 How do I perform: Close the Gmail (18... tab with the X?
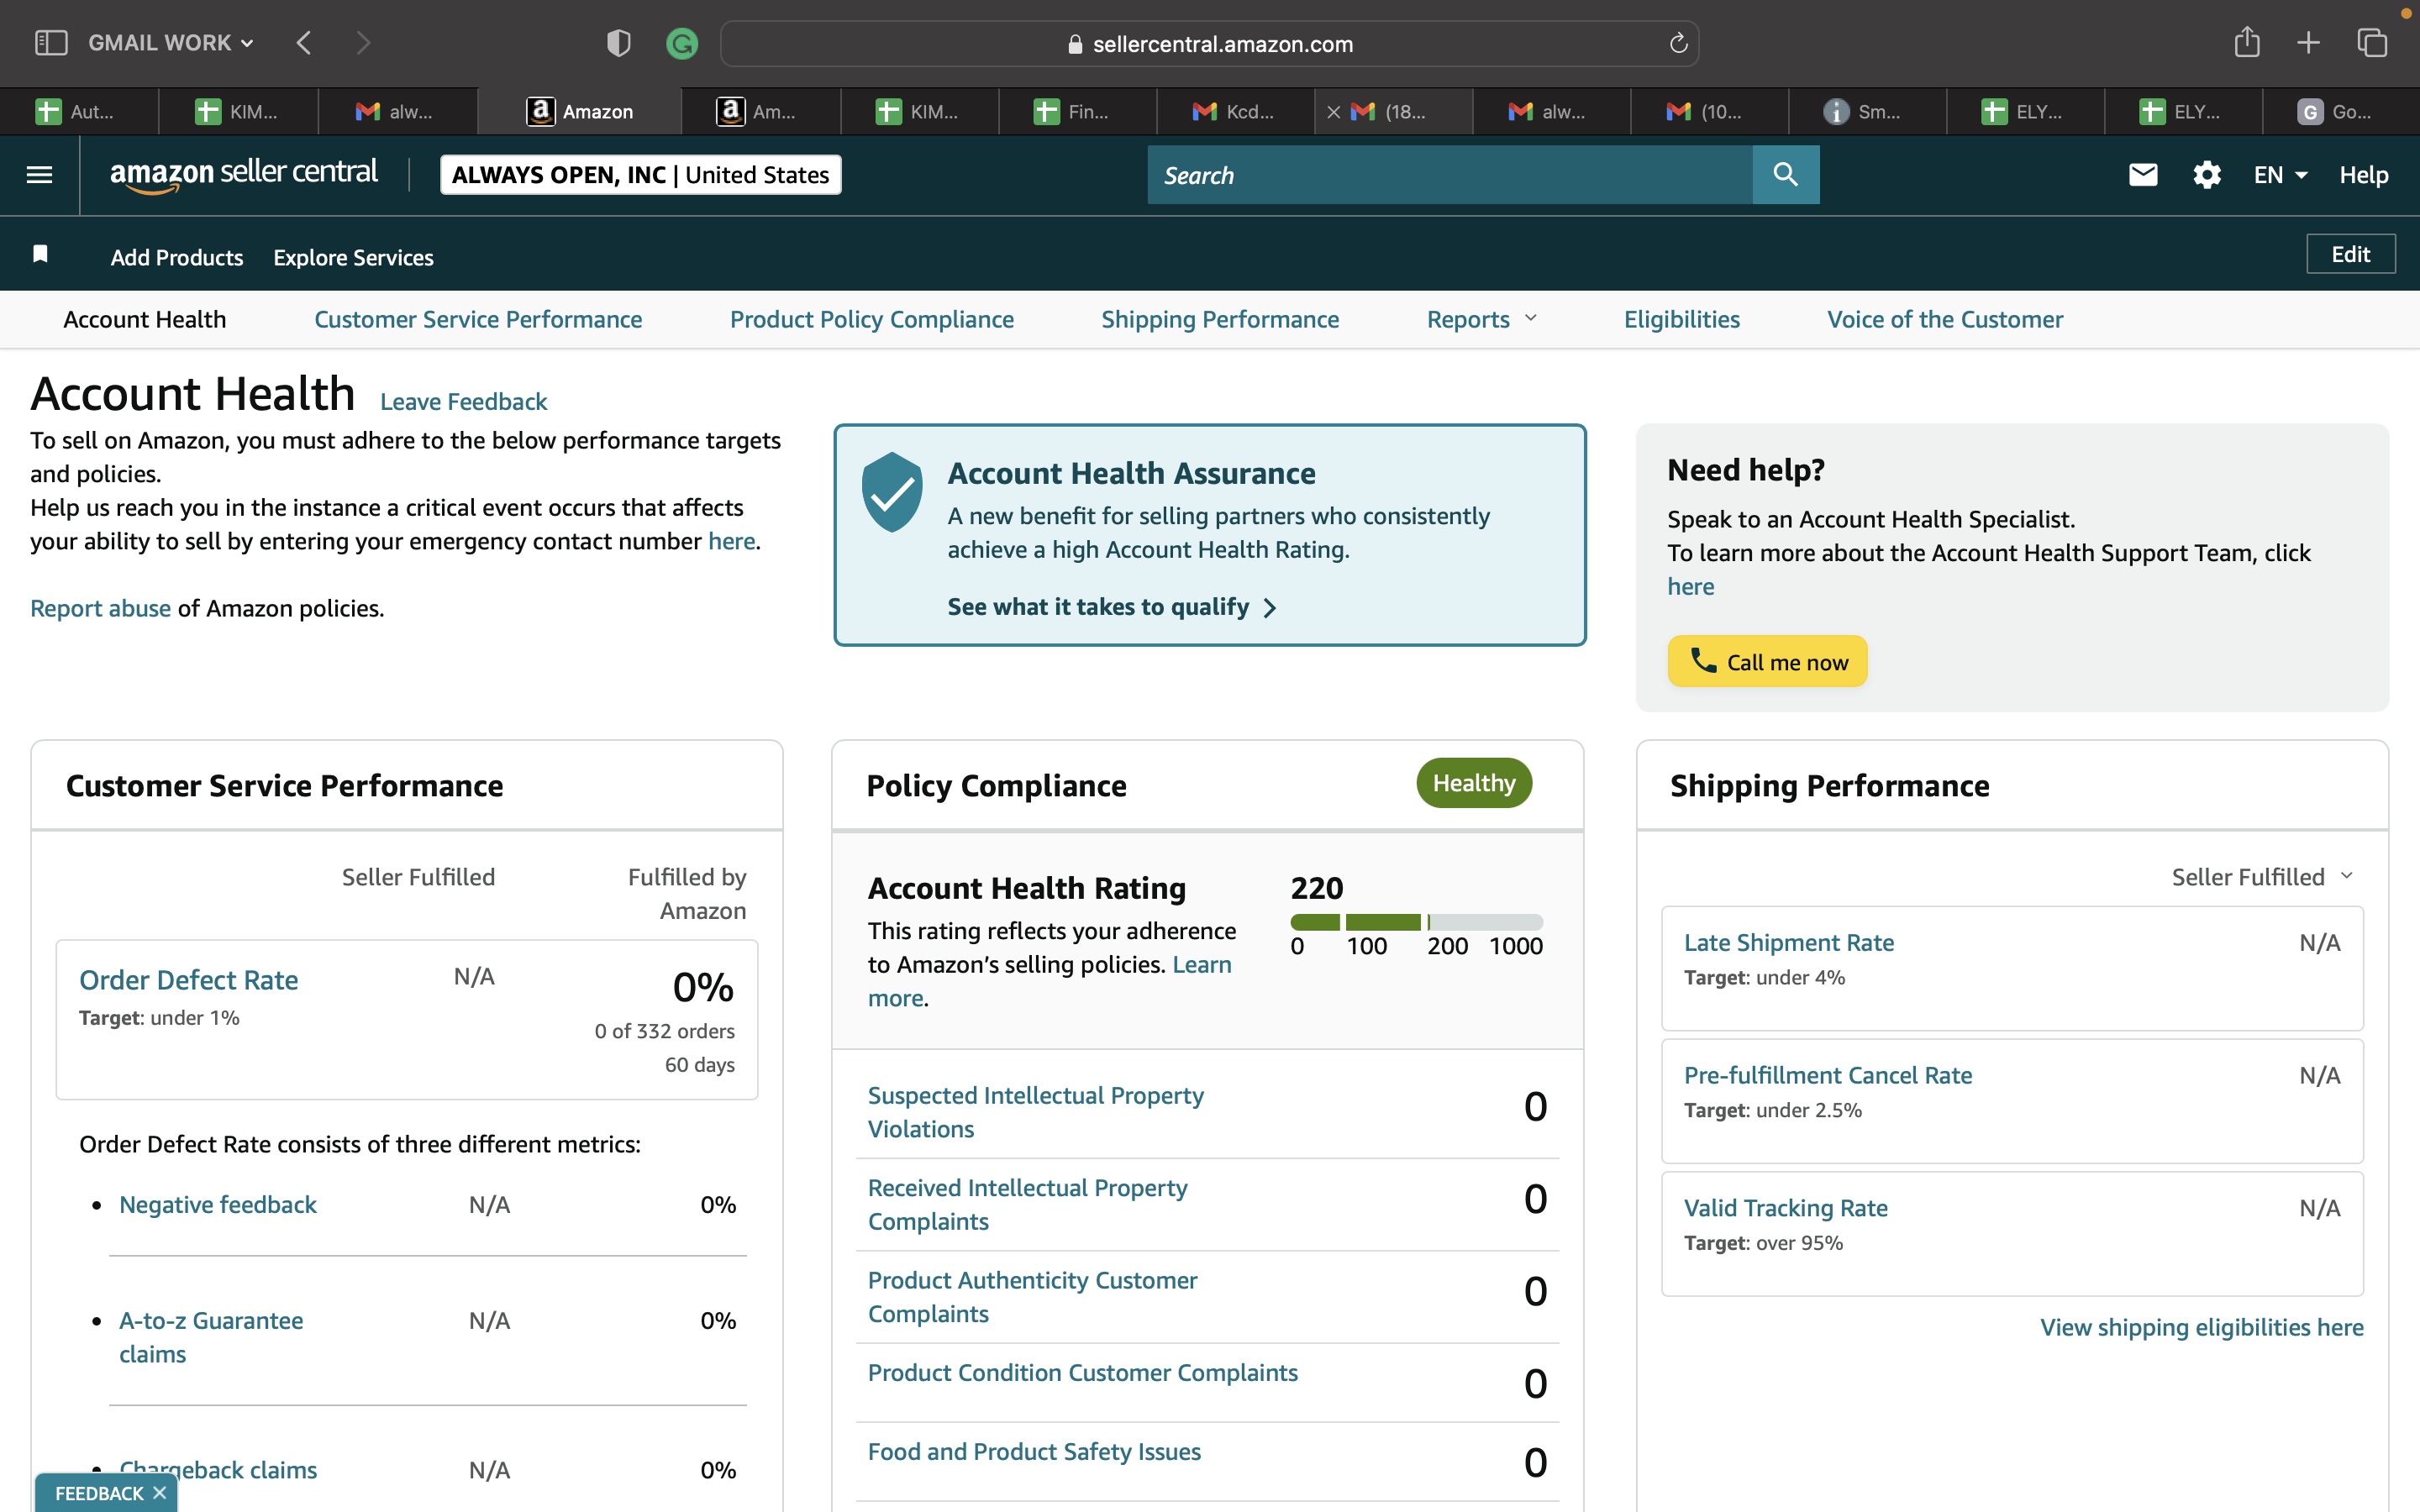pos(1333,112)
